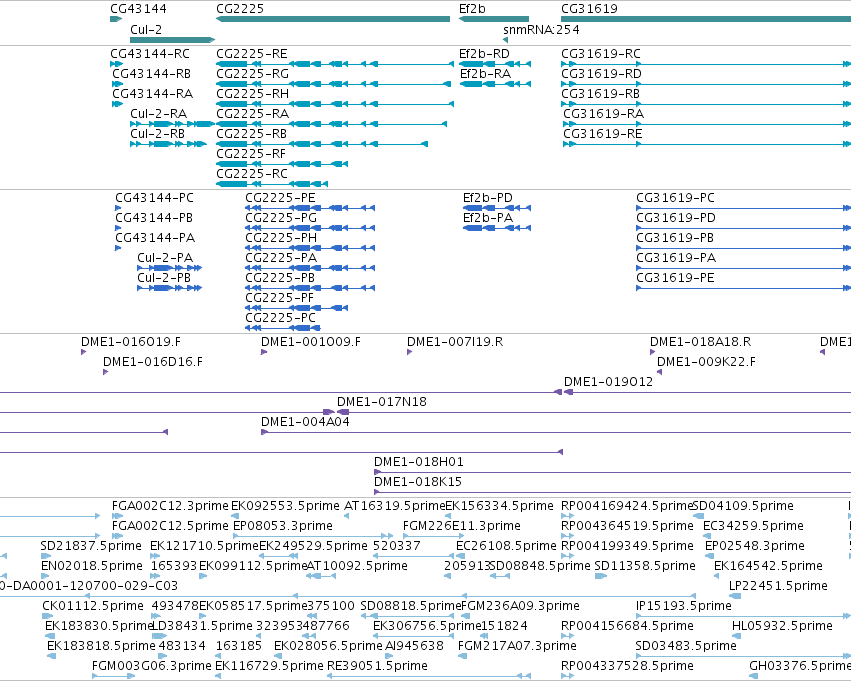Click the DME1-019O12 BAC clone
This screenshot has height=681, width=851.
click(x=707, y=392)
